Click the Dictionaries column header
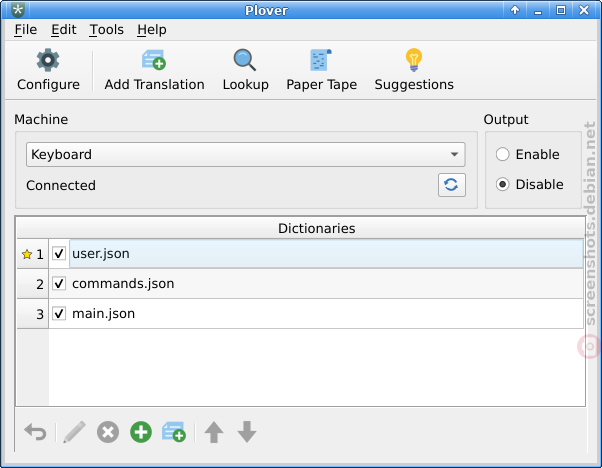 pyautogui.click(x=316, y=228)
